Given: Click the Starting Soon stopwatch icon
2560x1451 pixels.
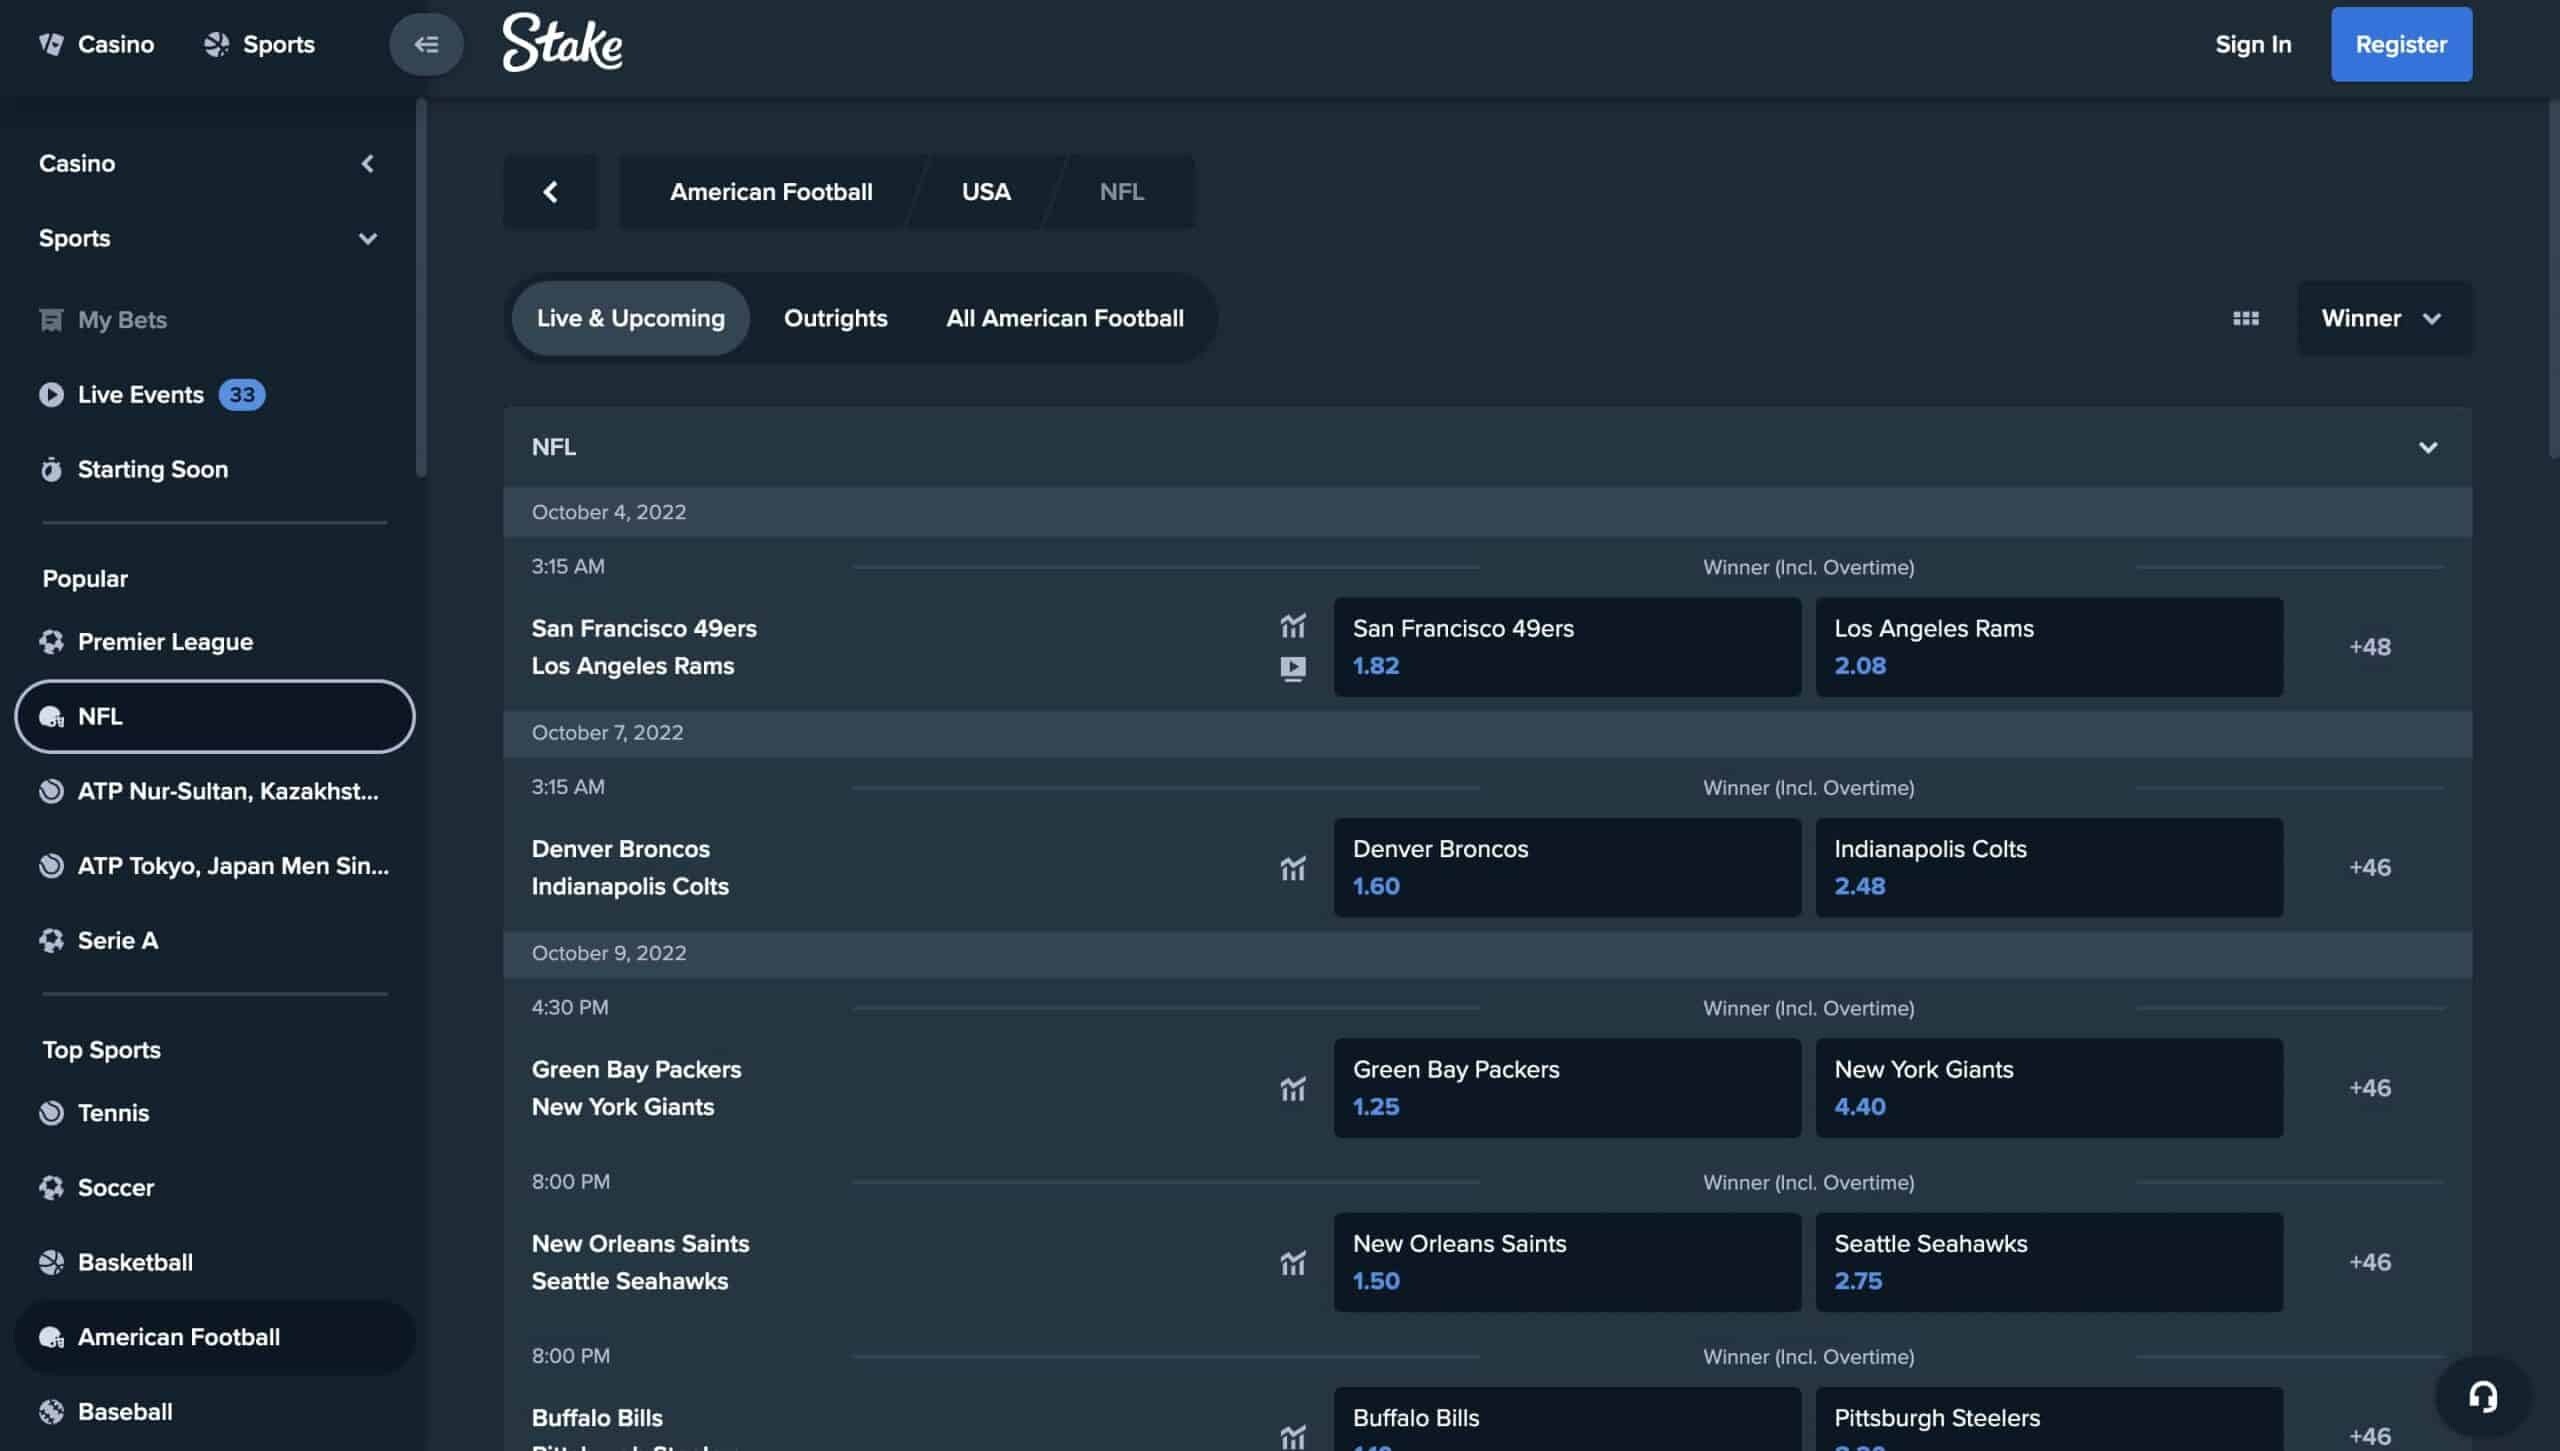Looking at the screenshot, I should tap(51, 469).
